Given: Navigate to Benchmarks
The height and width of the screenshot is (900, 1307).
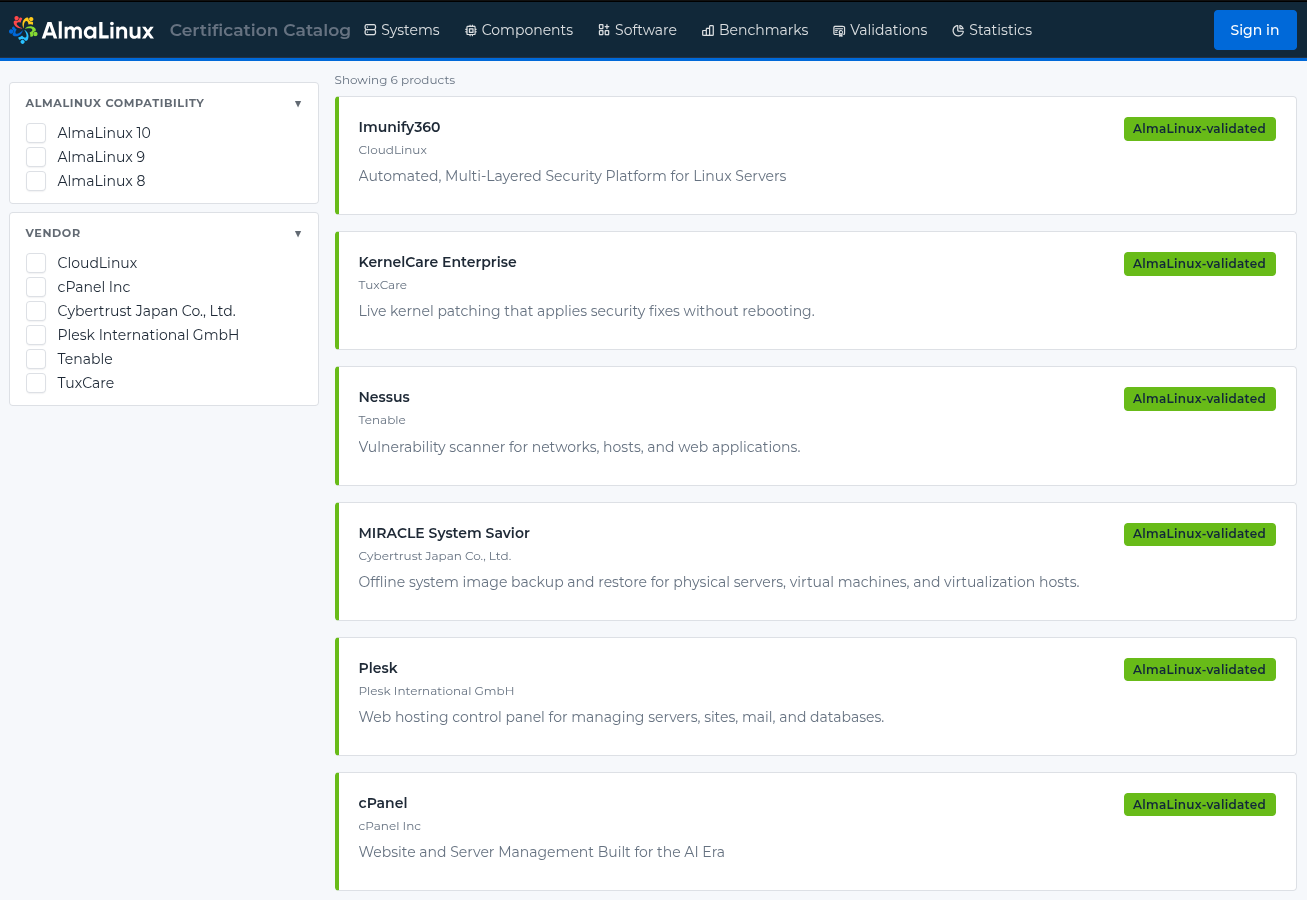Looking at the screenshot, I should 755,30.
